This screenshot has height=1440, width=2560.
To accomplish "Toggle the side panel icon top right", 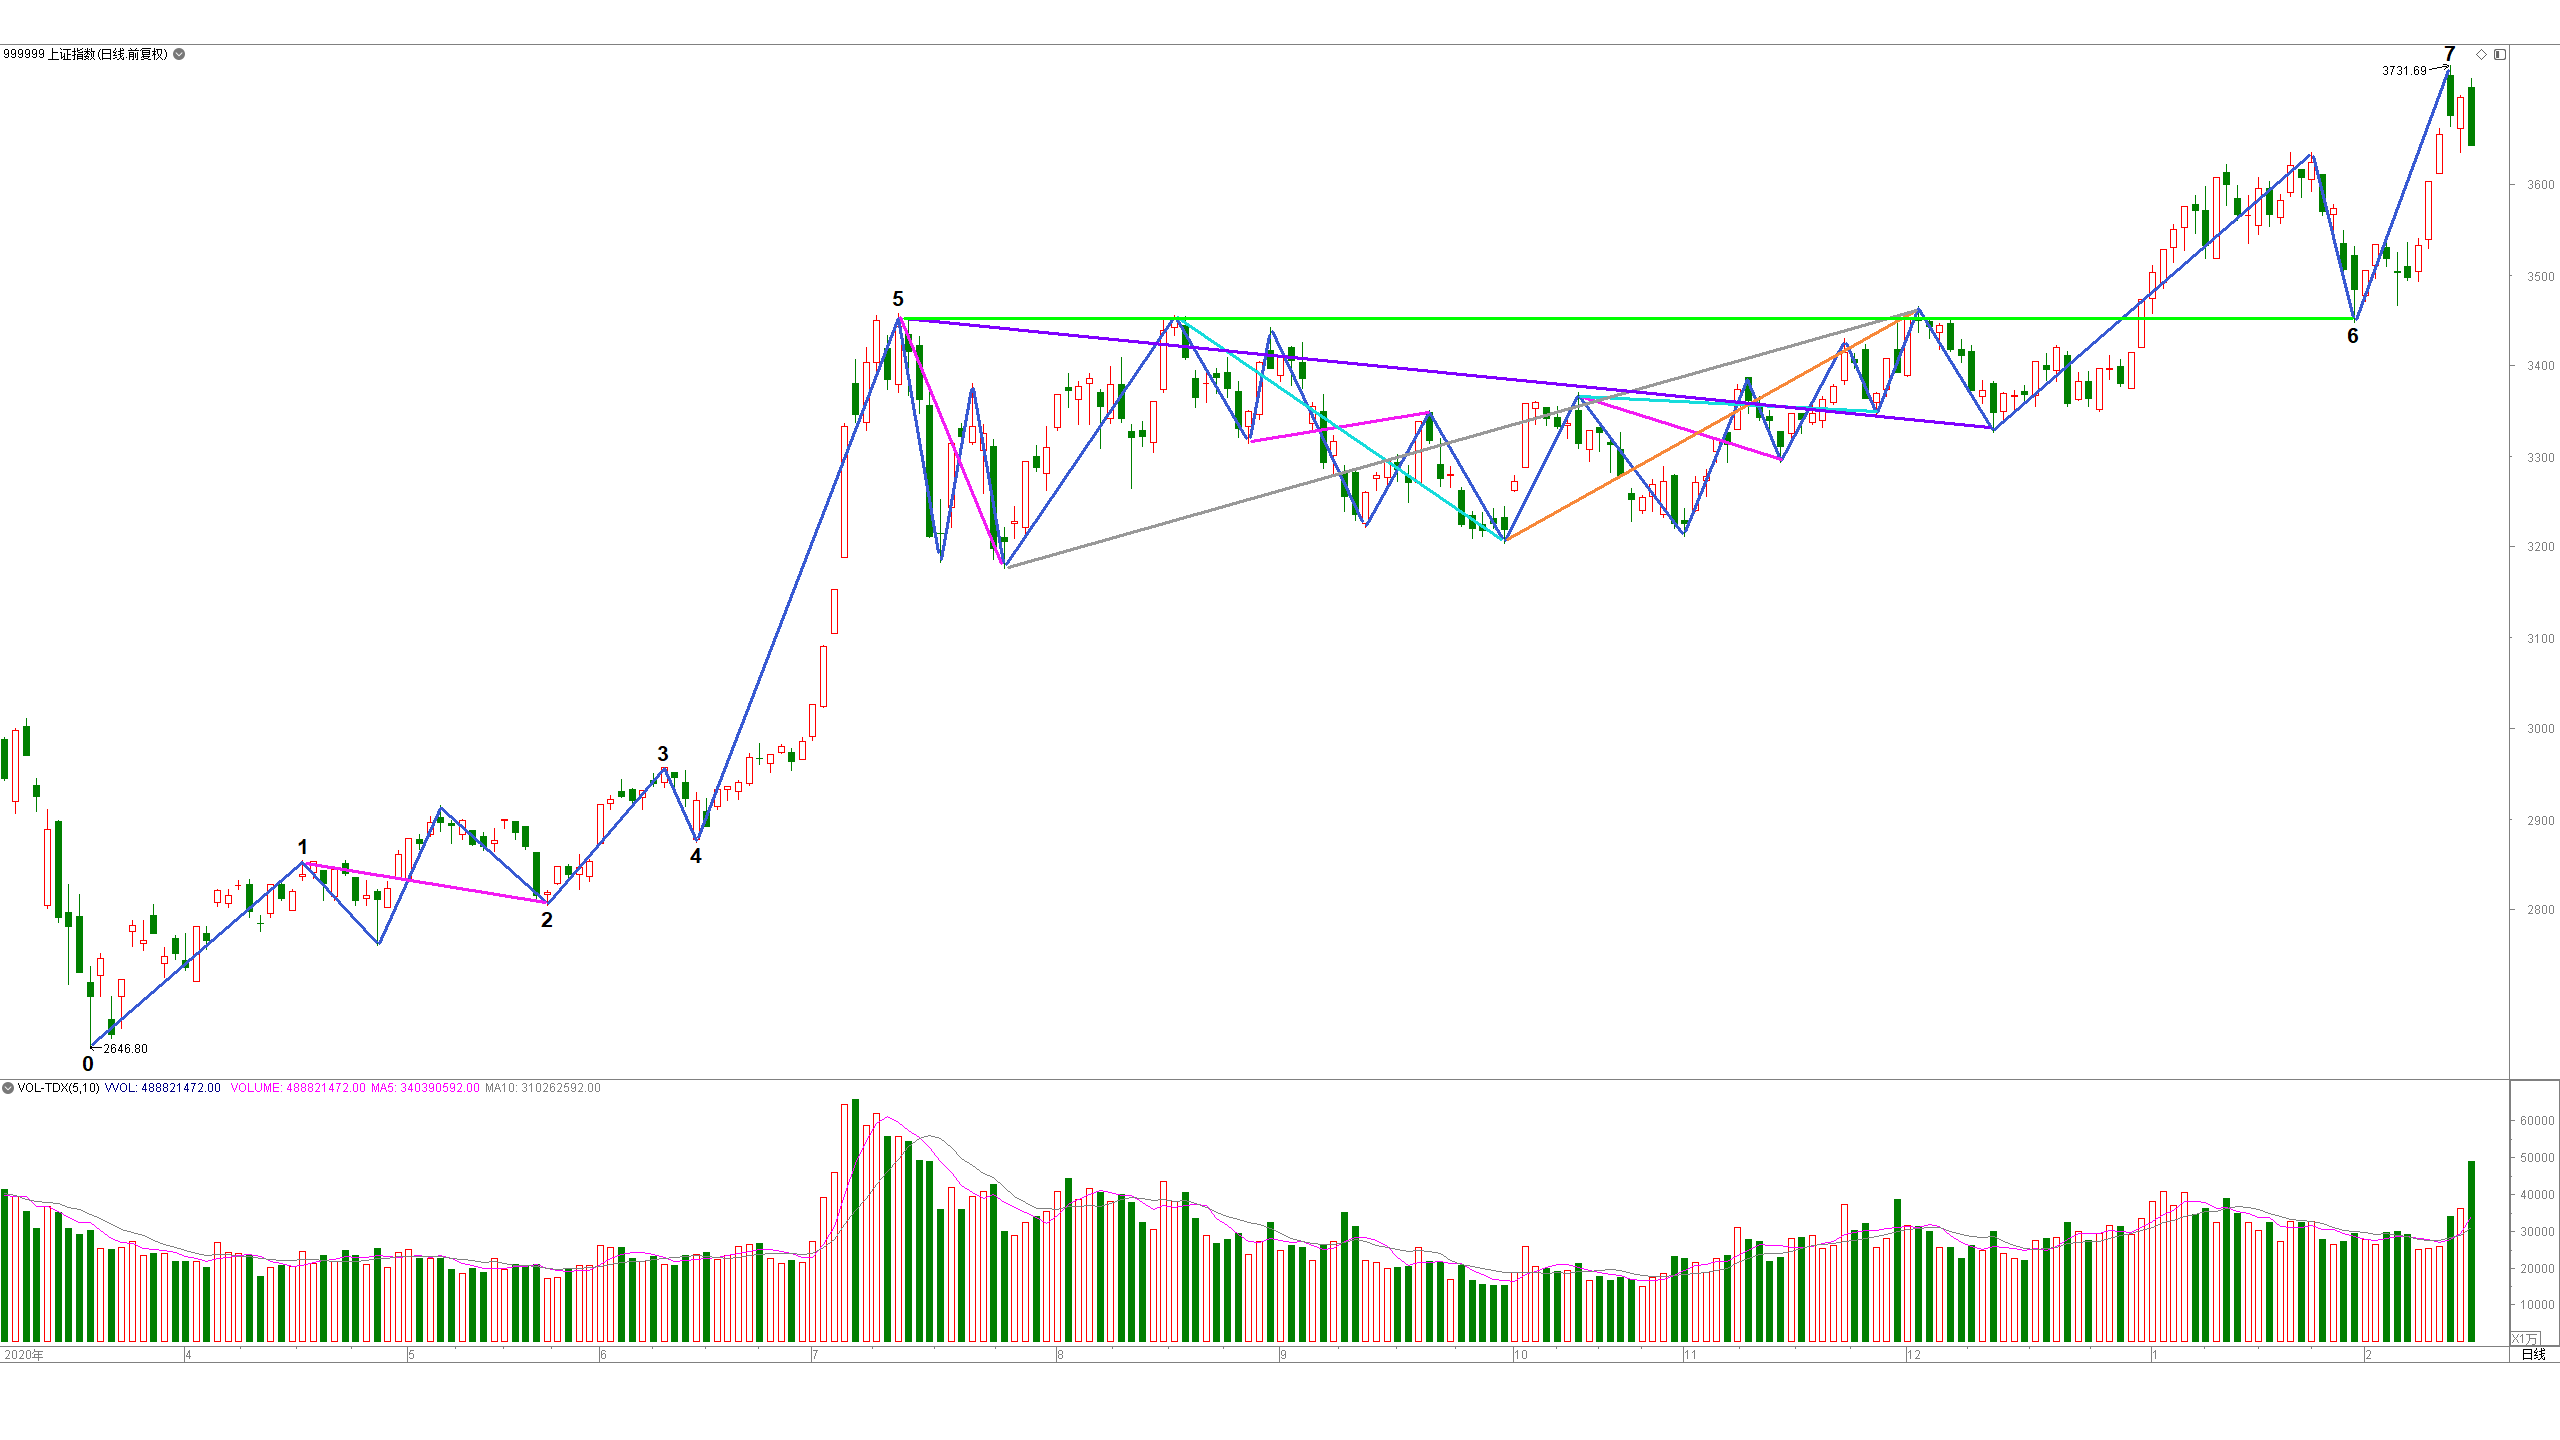I will pos(2500,54).
